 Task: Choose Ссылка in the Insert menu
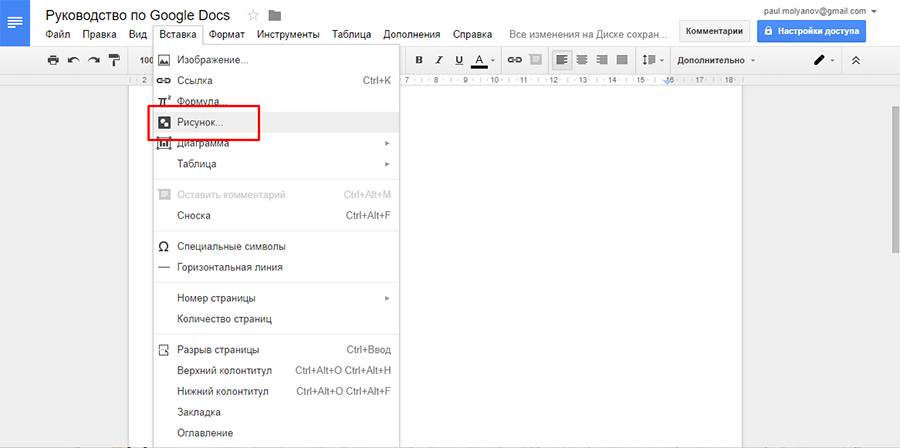click(276, 80)
